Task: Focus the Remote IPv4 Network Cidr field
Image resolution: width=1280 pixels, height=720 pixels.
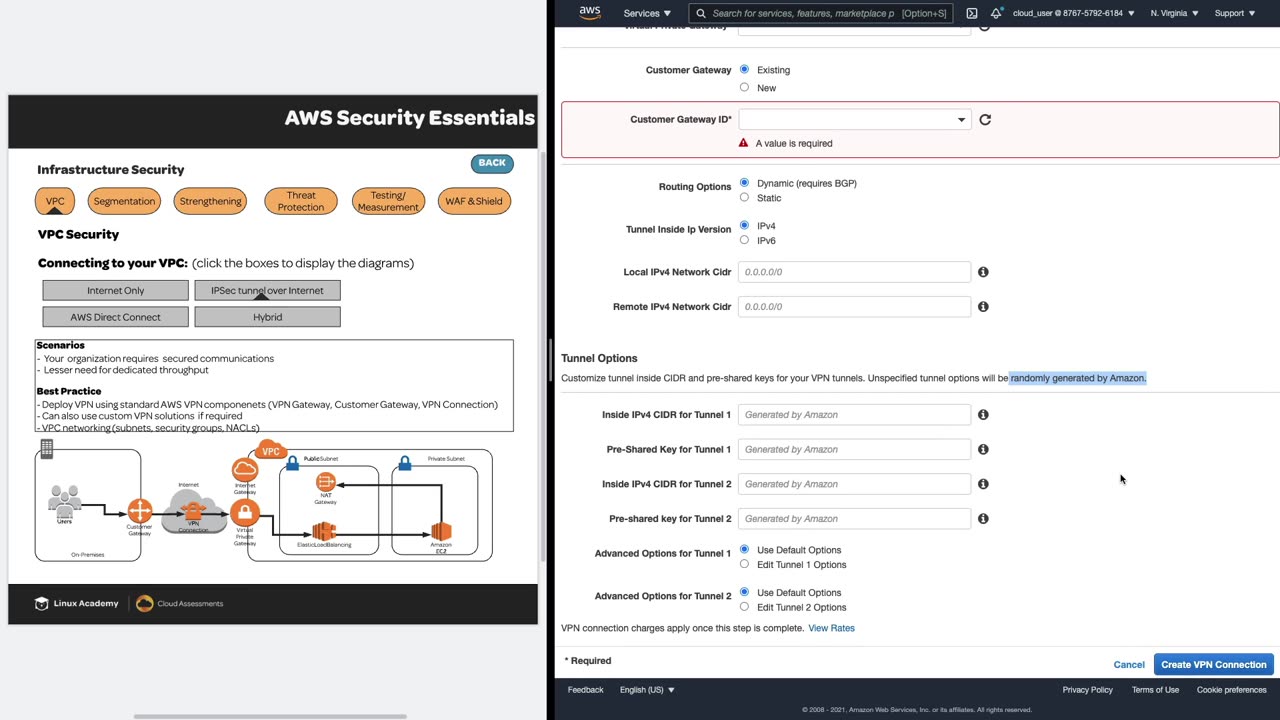Action: click(x=854, y=307)
